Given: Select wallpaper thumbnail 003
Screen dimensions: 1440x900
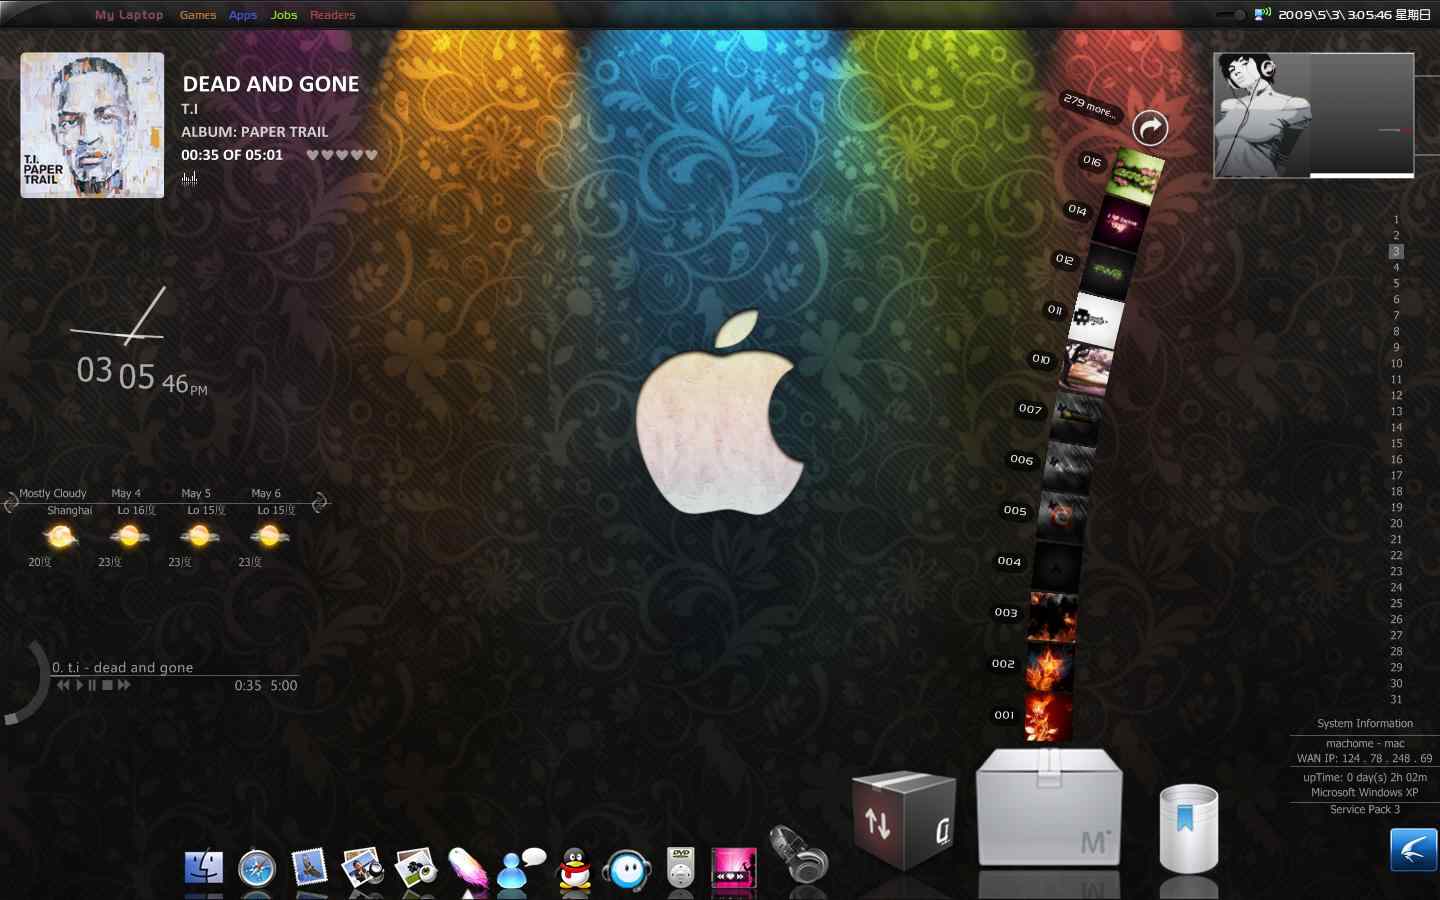Looking at the screenshot, I should click(x=1051, y=617).
